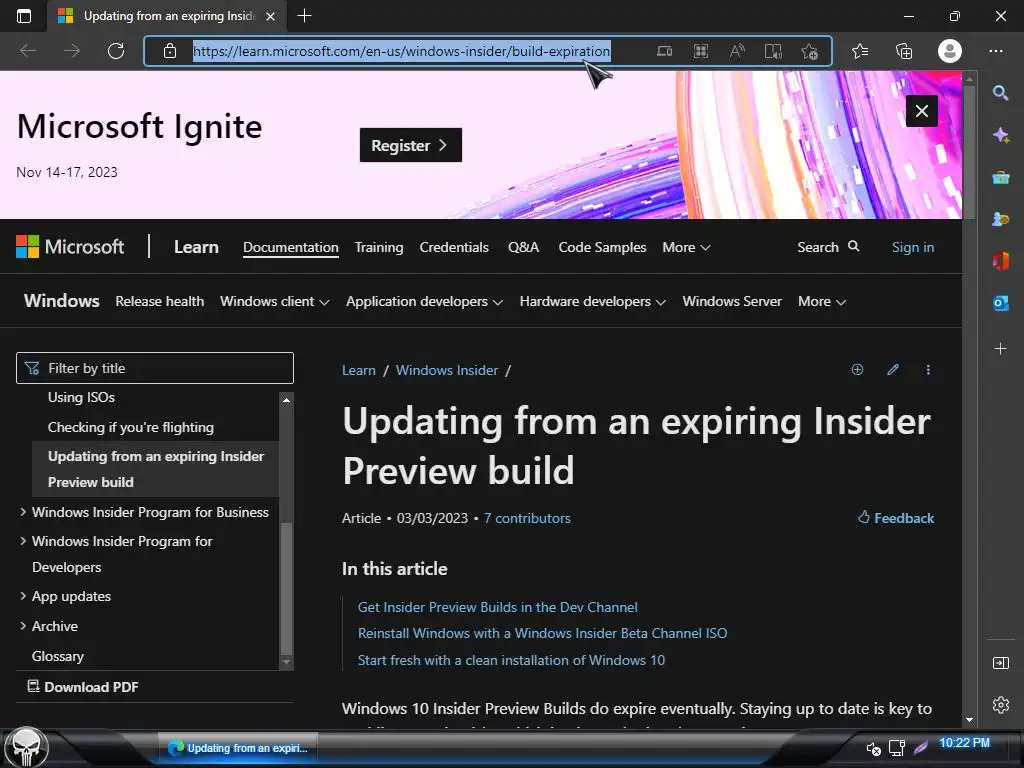This screenshot has width=1024, height=768.
Task: Click the Search button in header
Action: 828,247
